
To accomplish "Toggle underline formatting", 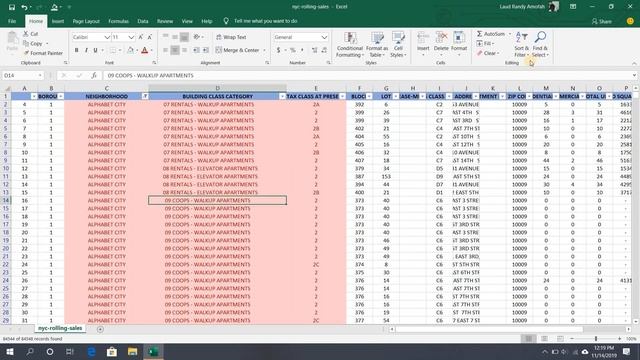I will pyautogui.click(x=96, y=50).
